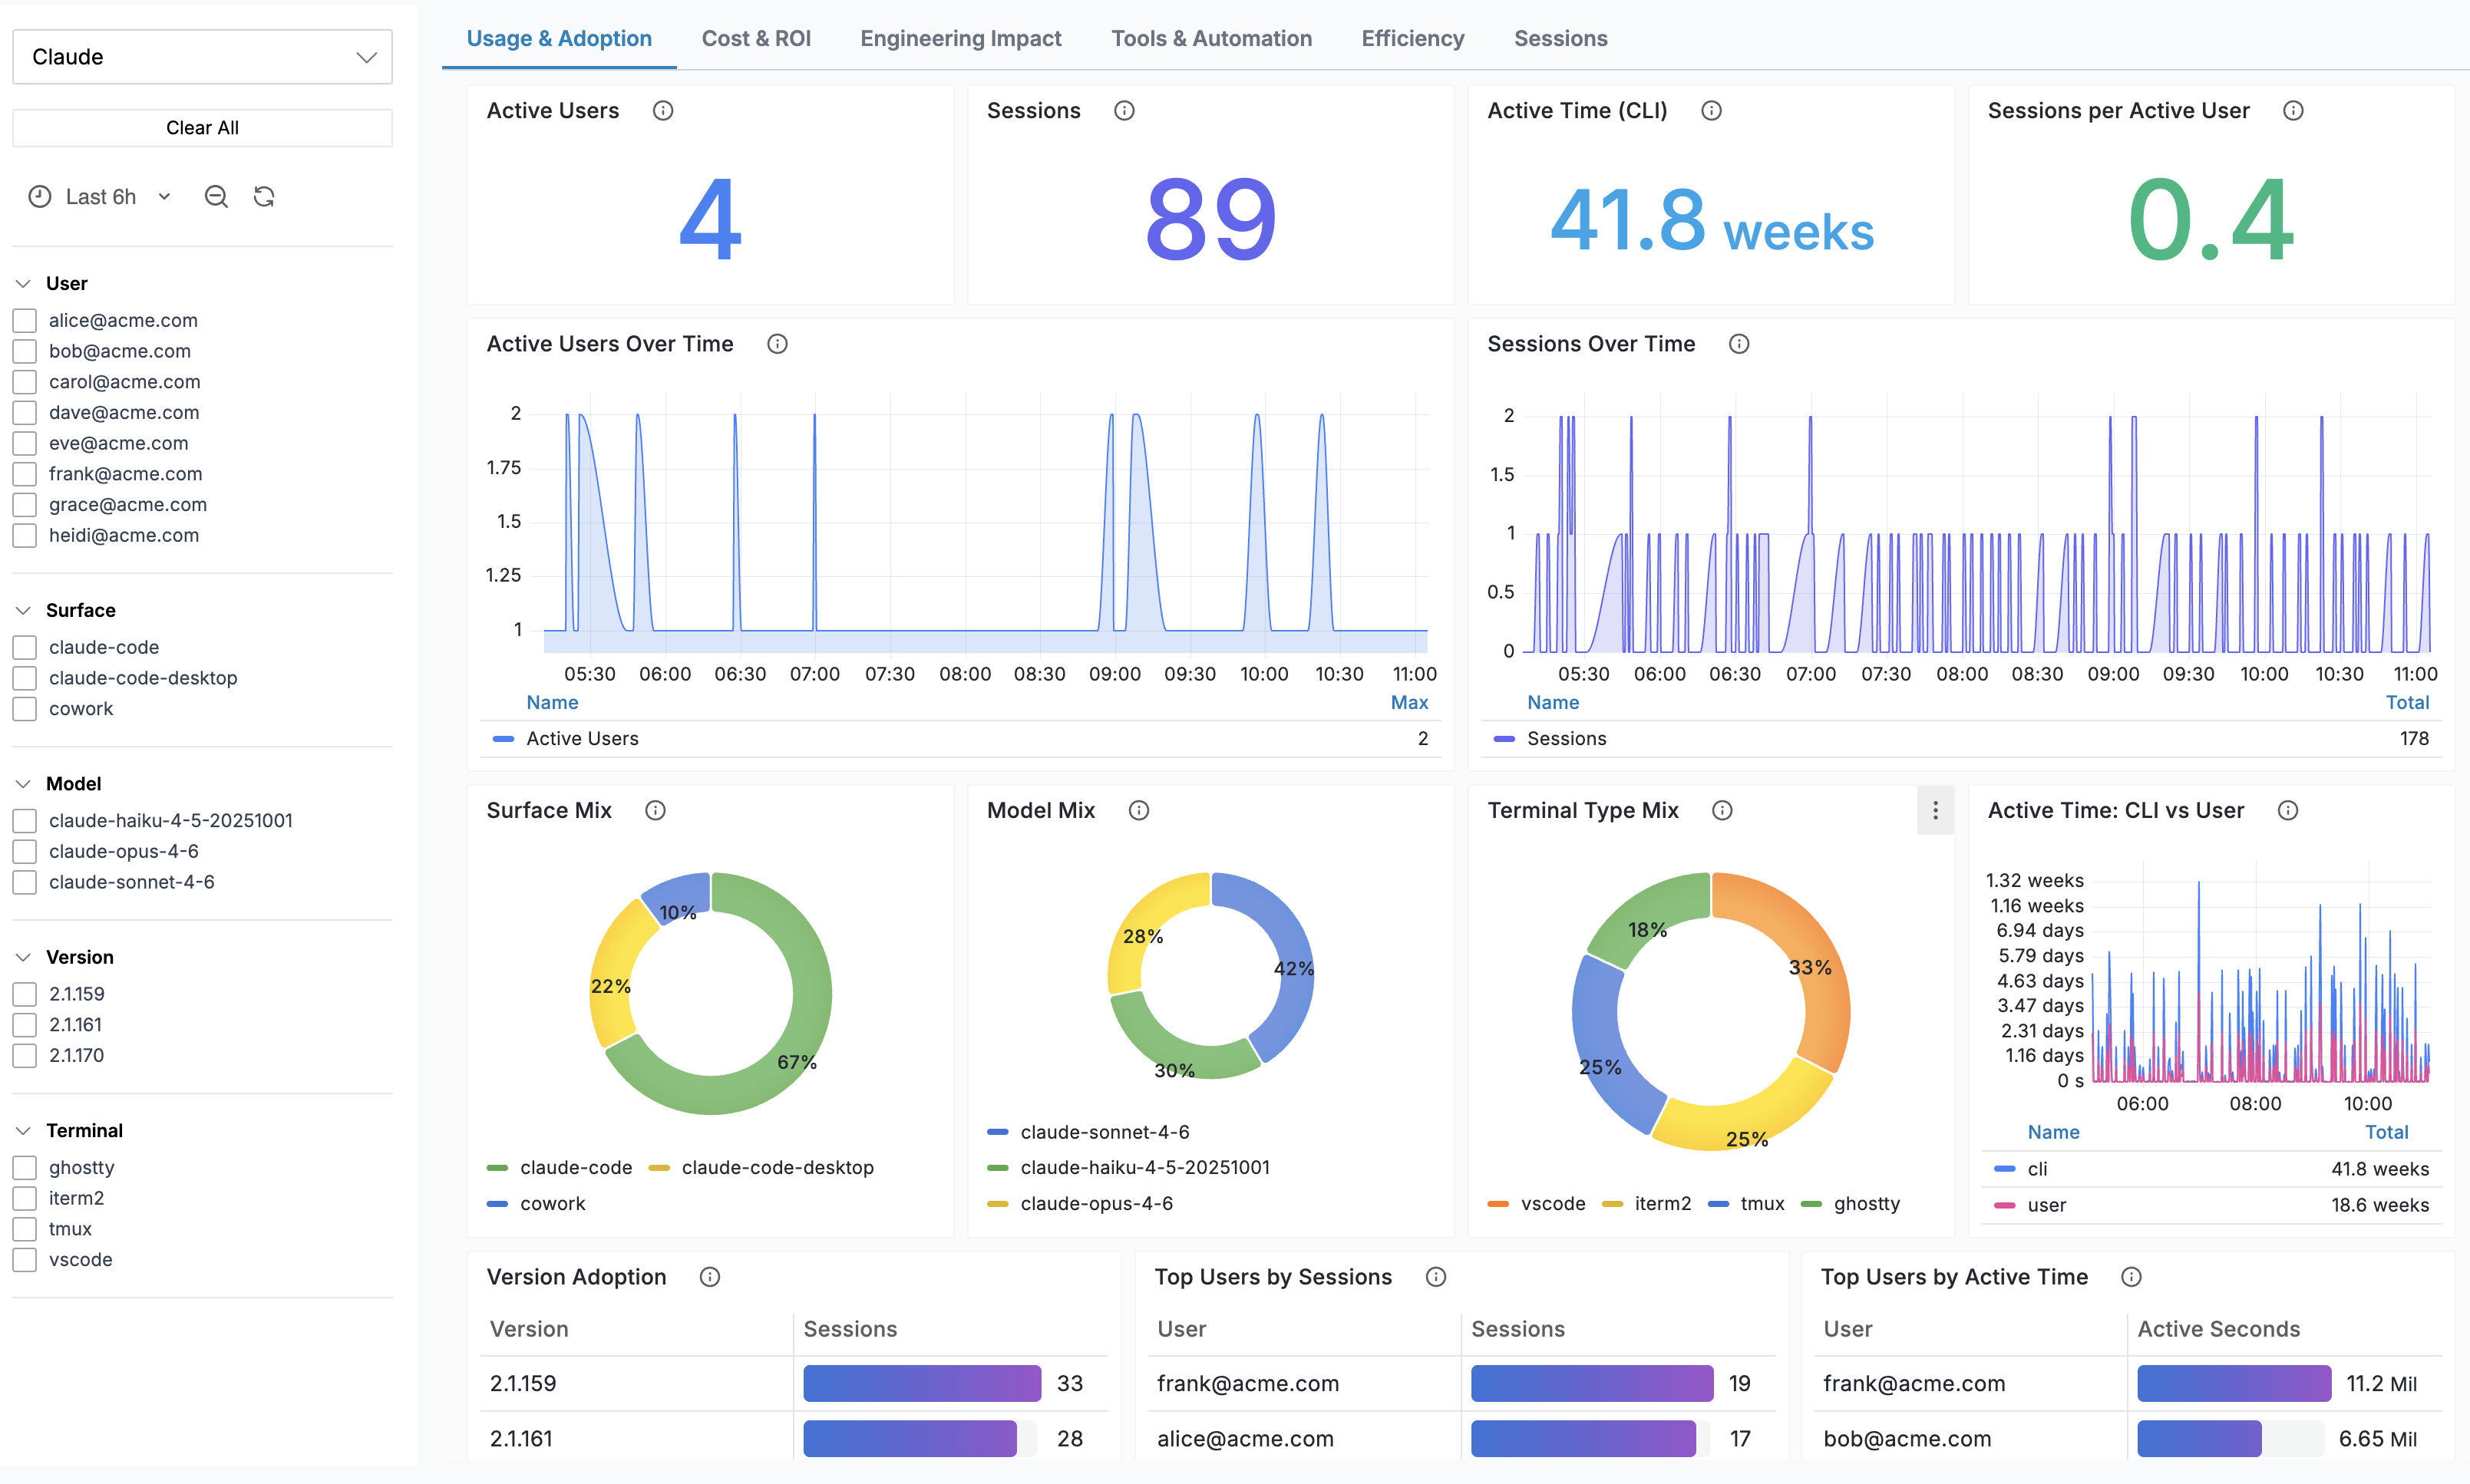This screenshot has width=2470, height=1484.
Task: Open the Engineering Impact tab
Action: [961, 39]
